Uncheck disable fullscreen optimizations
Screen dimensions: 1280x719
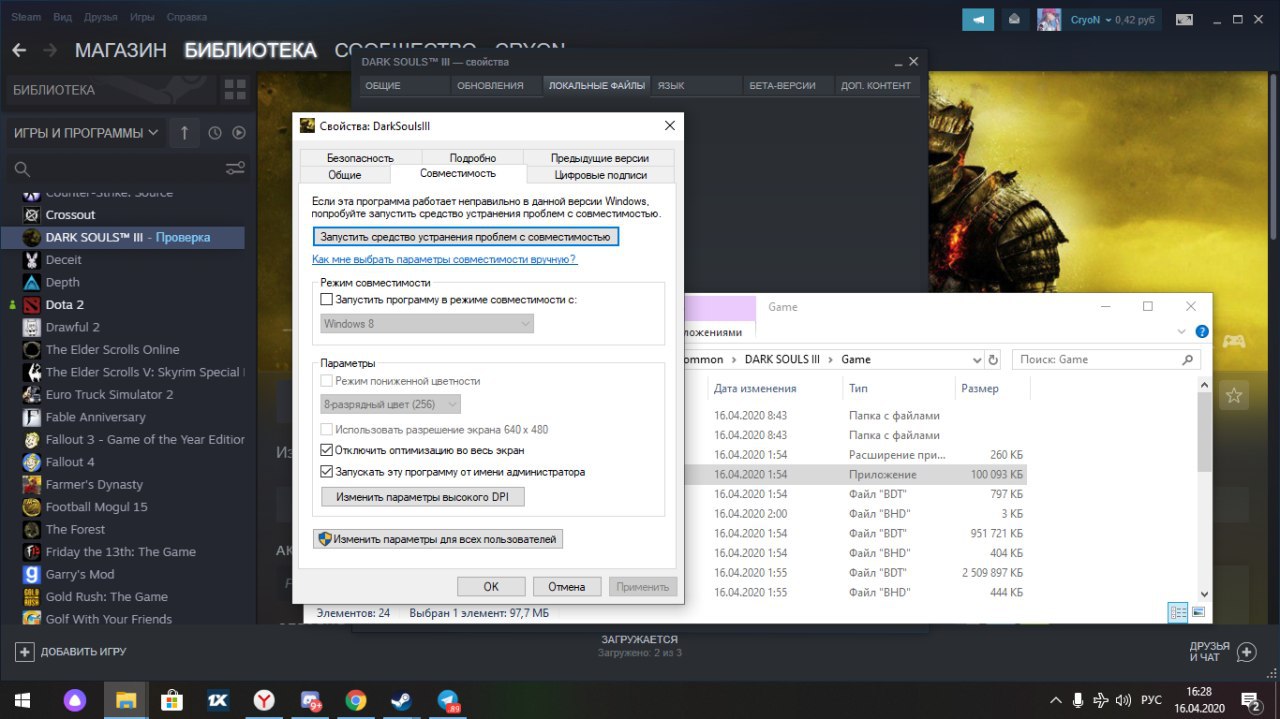click(326, 450)
